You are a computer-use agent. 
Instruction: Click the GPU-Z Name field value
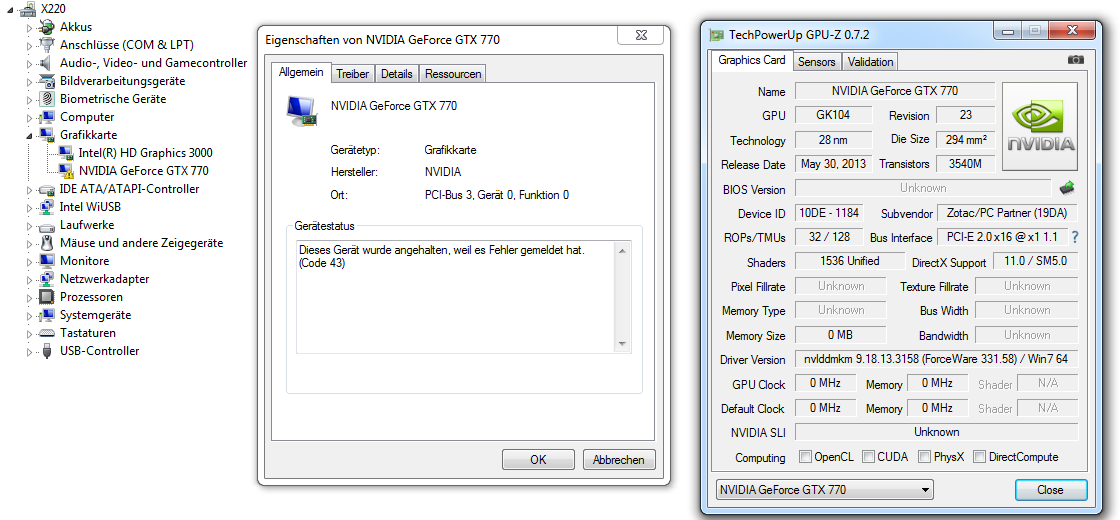click(x=895, y=91)
